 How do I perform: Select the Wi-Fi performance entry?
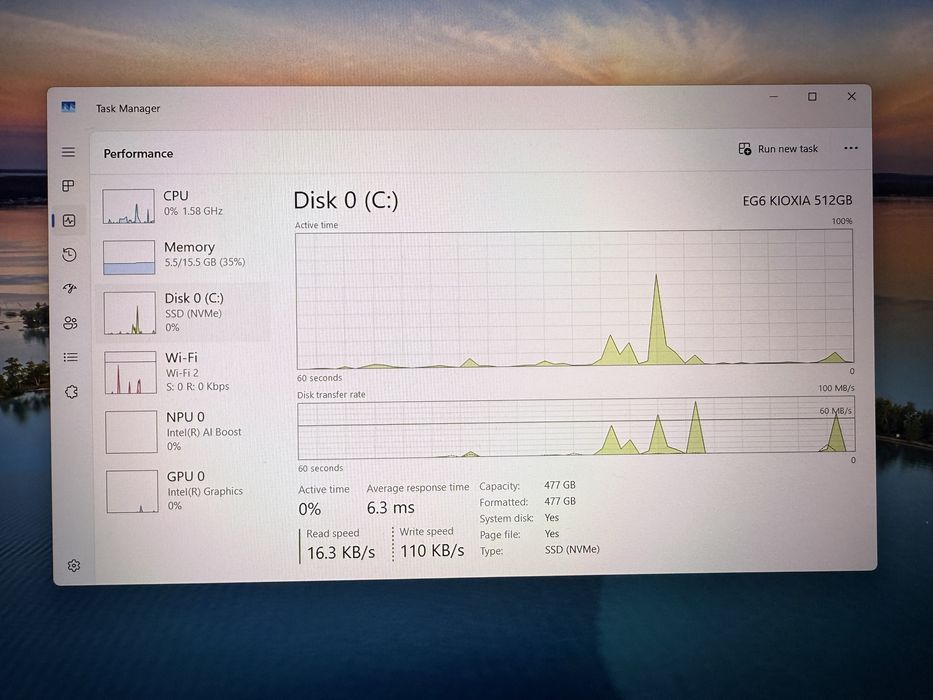[x=183, y=372]
